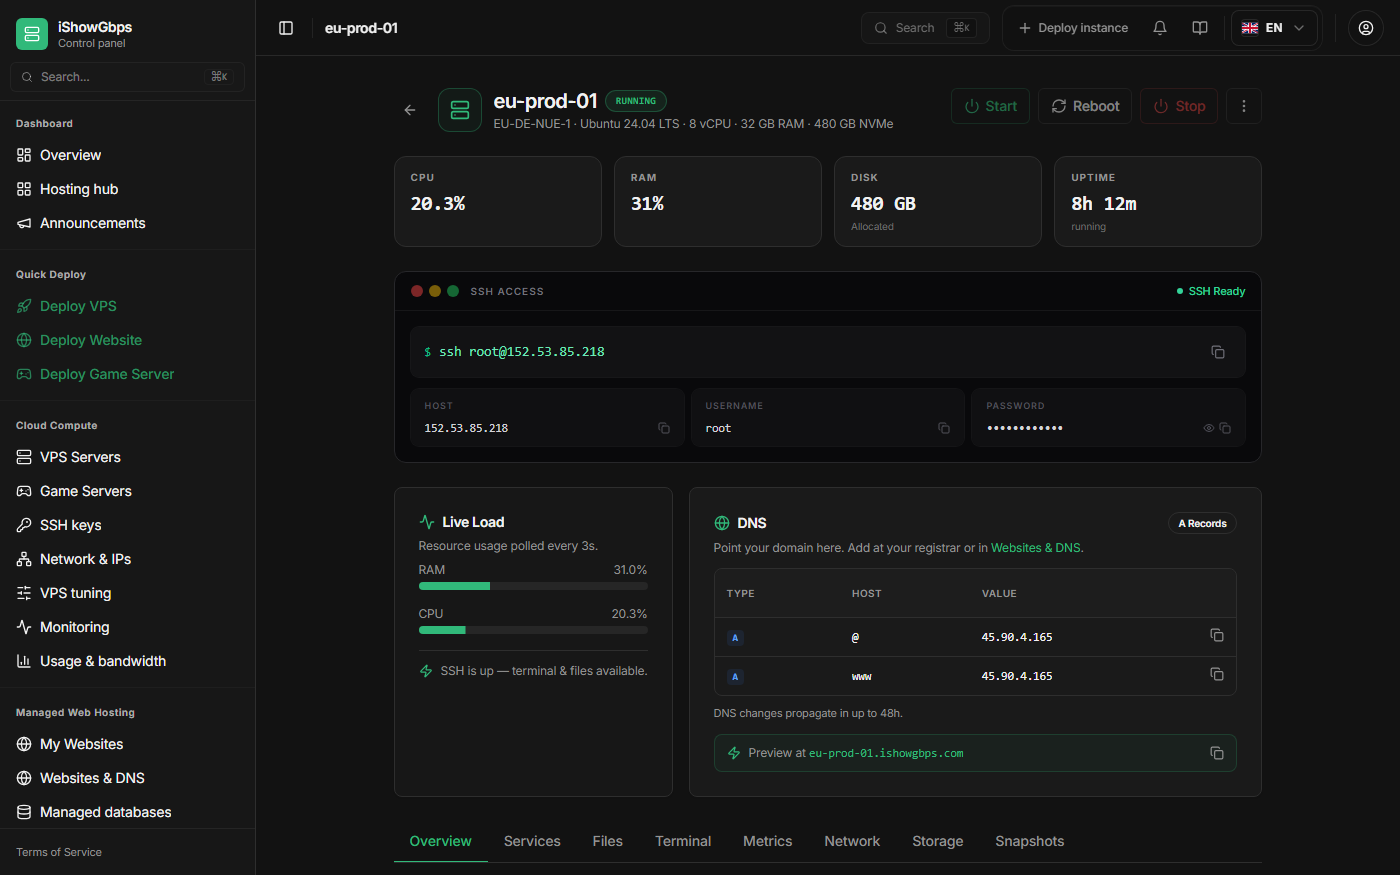
Task: Copy the PASSWORD field value
Action: (1225, 428)
